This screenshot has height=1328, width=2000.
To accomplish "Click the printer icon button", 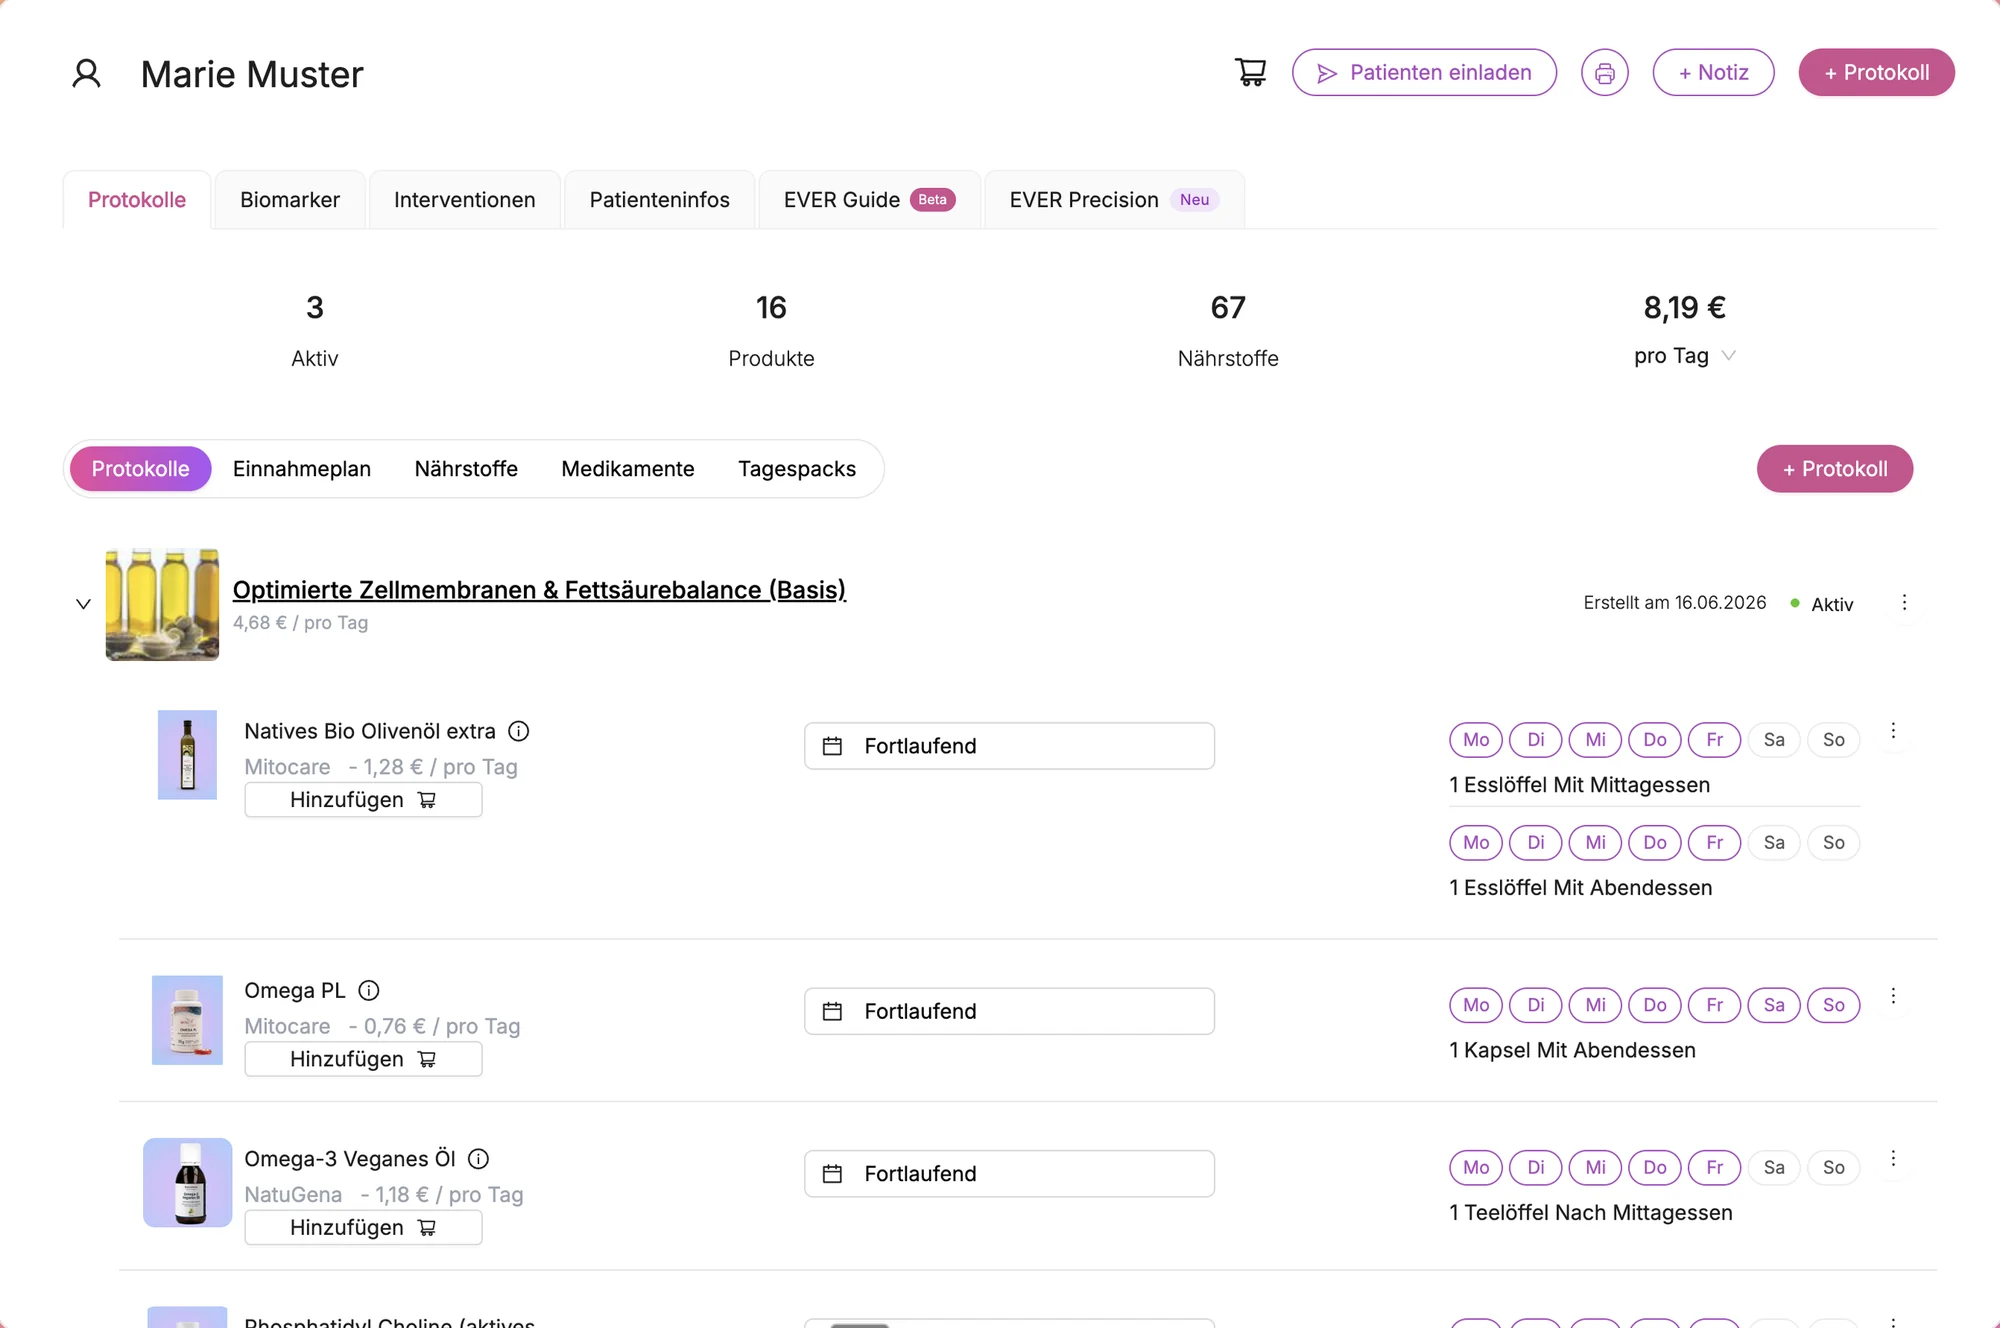I will [x=1604, y=73].
